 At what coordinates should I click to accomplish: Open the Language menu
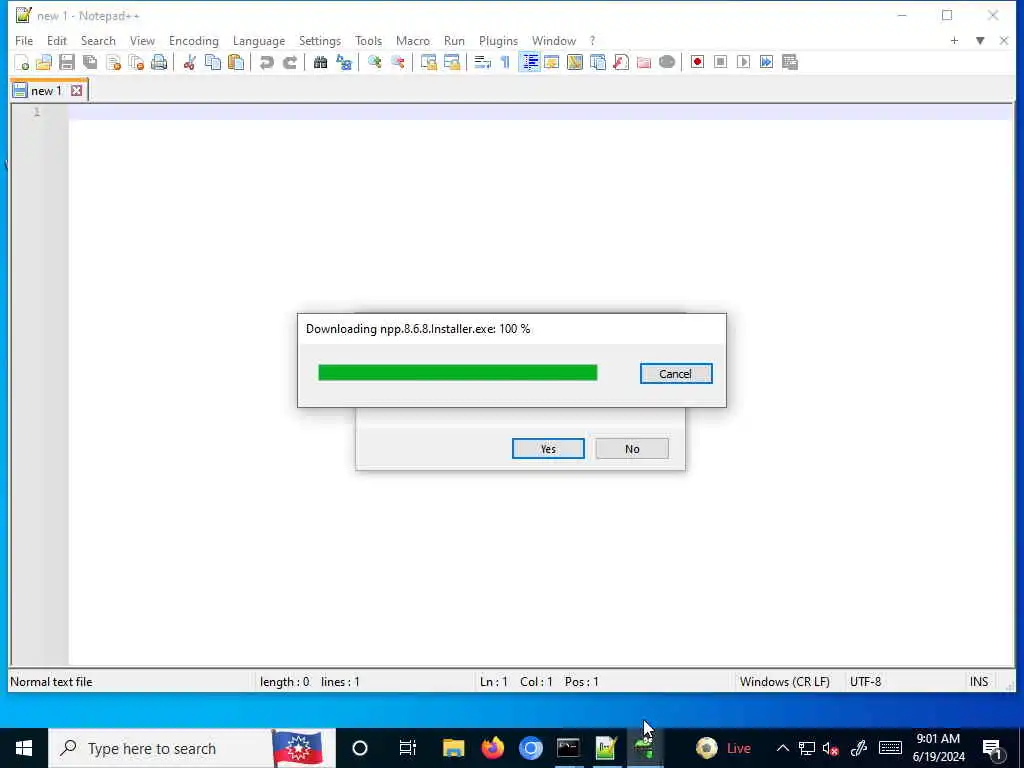tap(259, 40)
